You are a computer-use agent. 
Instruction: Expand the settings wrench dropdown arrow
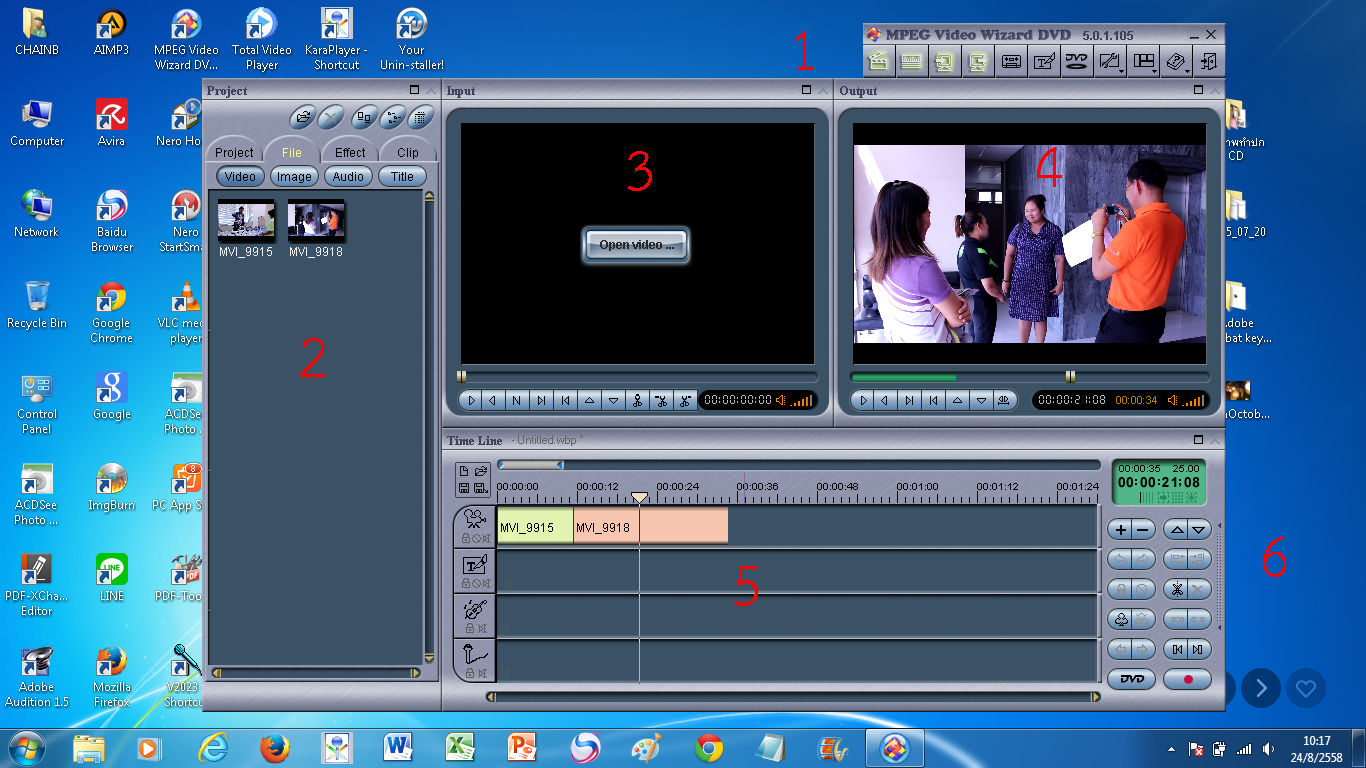coord(1121,71)
